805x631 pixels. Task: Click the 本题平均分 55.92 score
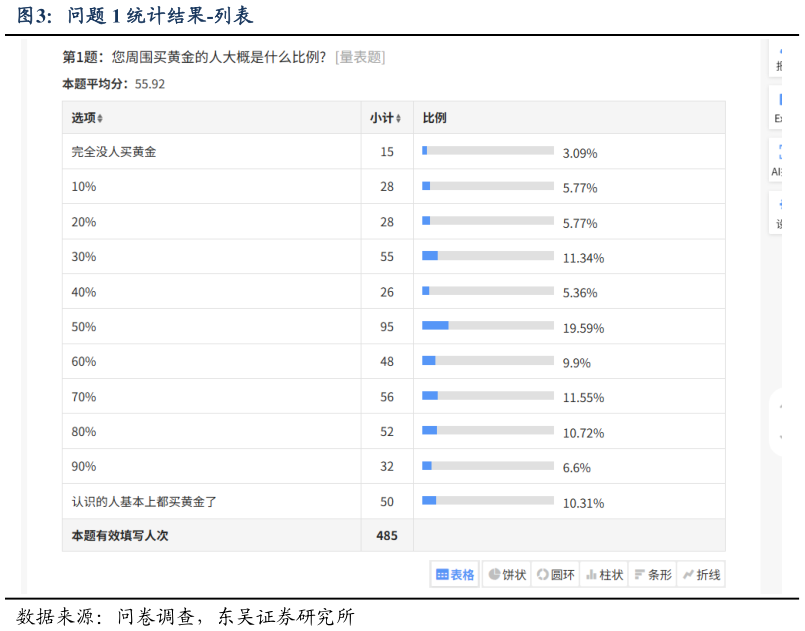[x=113, y=84]
